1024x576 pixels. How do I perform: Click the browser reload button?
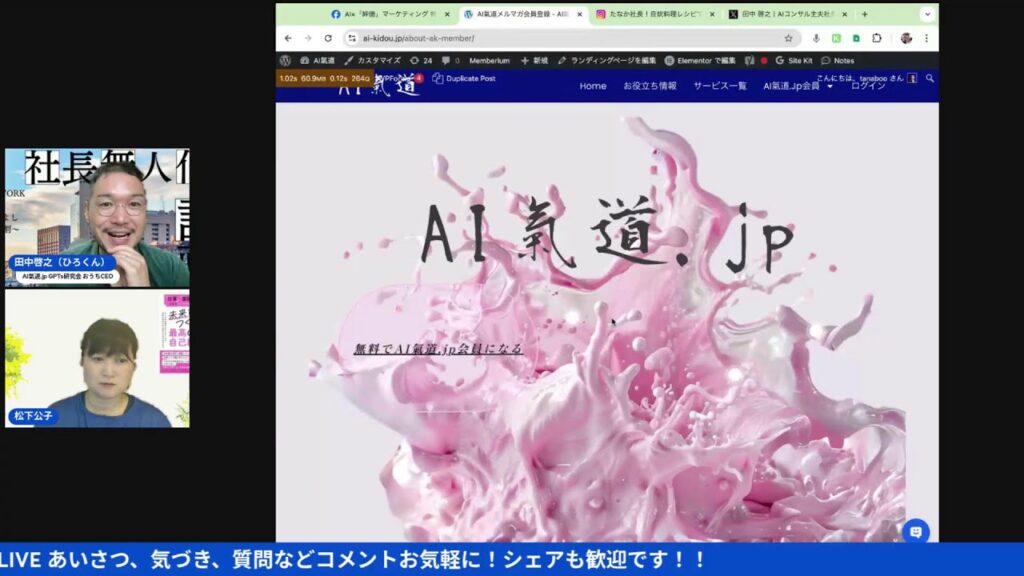[x=327, y=38]
